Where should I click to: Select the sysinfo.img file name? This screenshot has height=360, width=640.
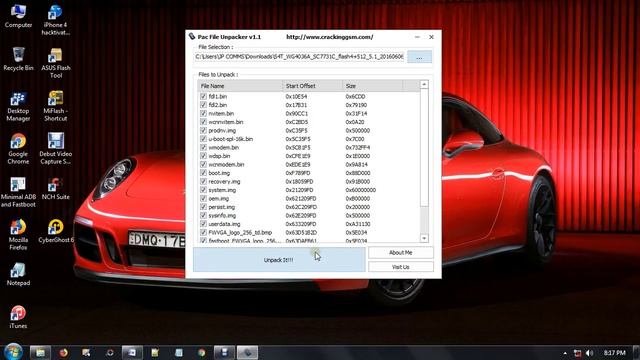pyautogui.click(x=222, y=216)
